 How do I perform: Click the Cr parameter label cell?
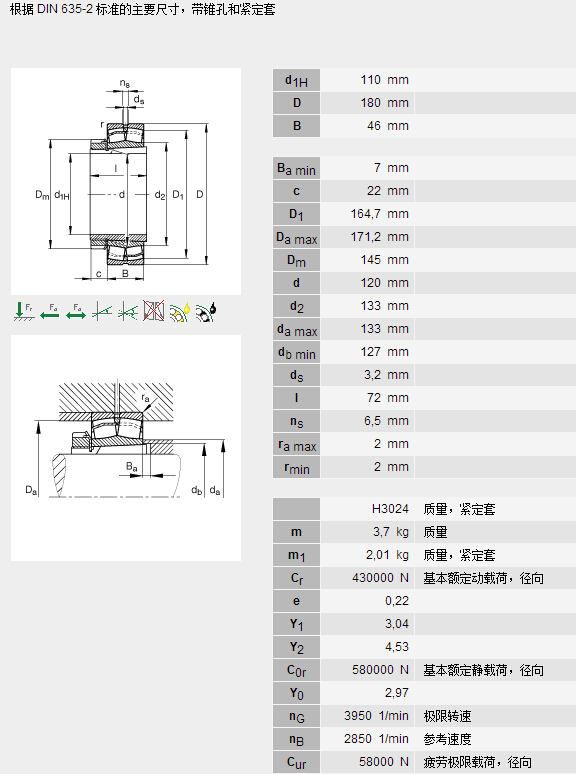pyautogui.click(x=296, y=578)
